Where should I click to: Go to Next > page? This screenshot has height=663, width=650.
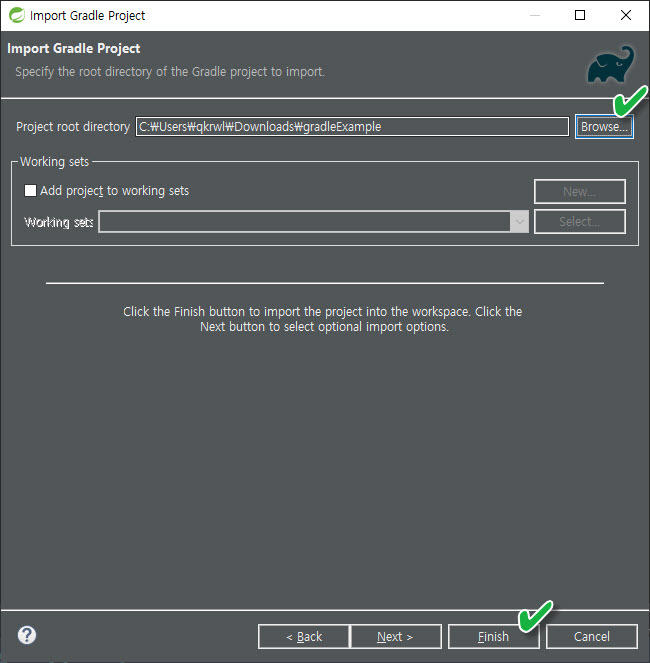[x=395, y=636]
